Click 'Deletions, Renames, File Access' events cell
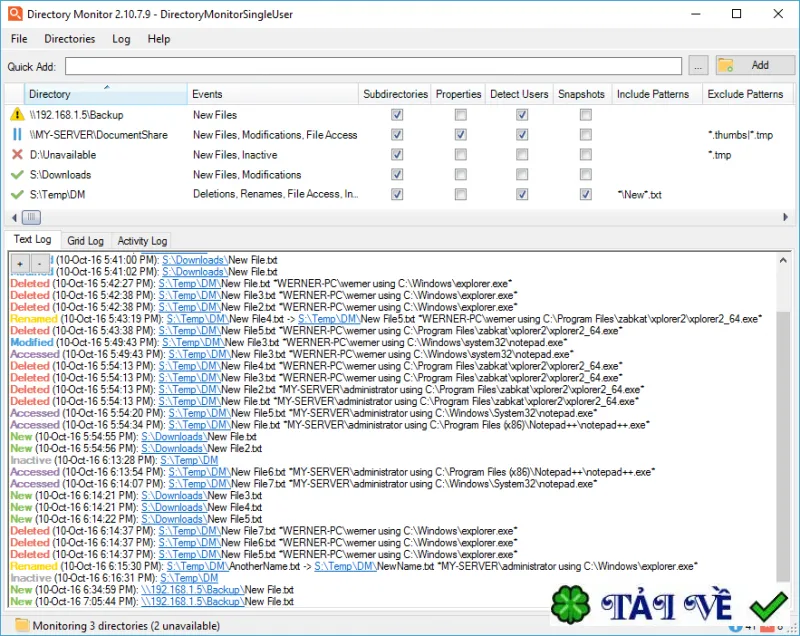This screenshot has width=800, height=636. (x=276, y=194)
